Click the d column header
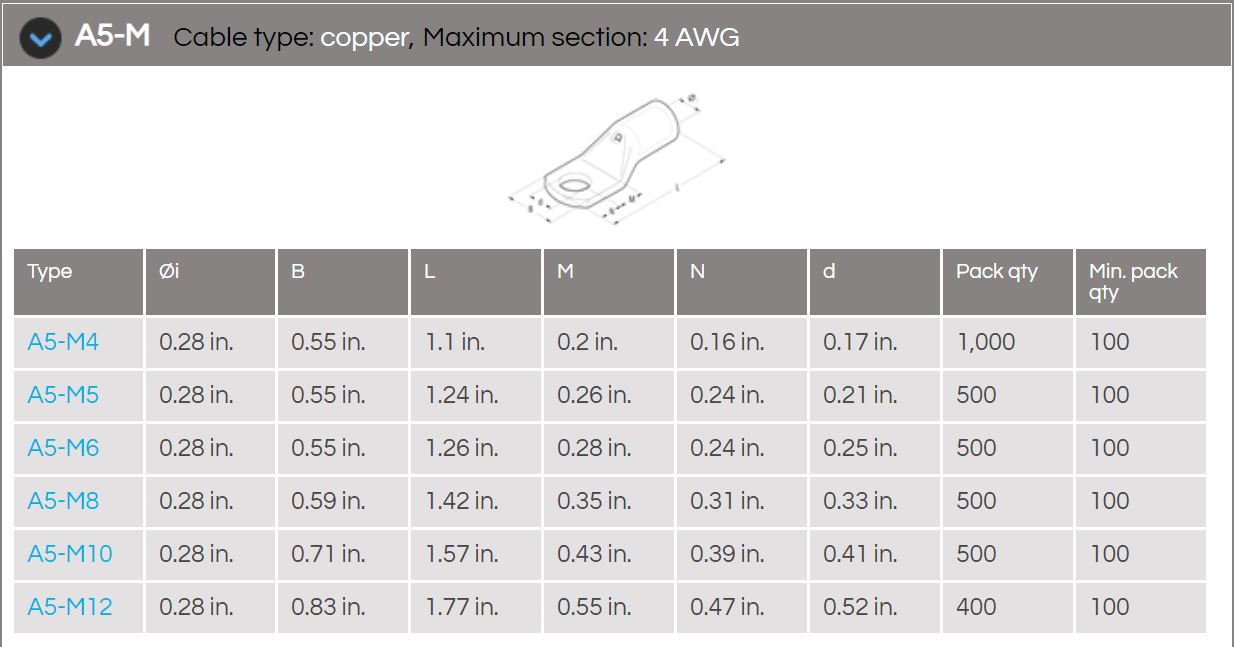Screen dimensions: 1234x647 tap(875, 282)
